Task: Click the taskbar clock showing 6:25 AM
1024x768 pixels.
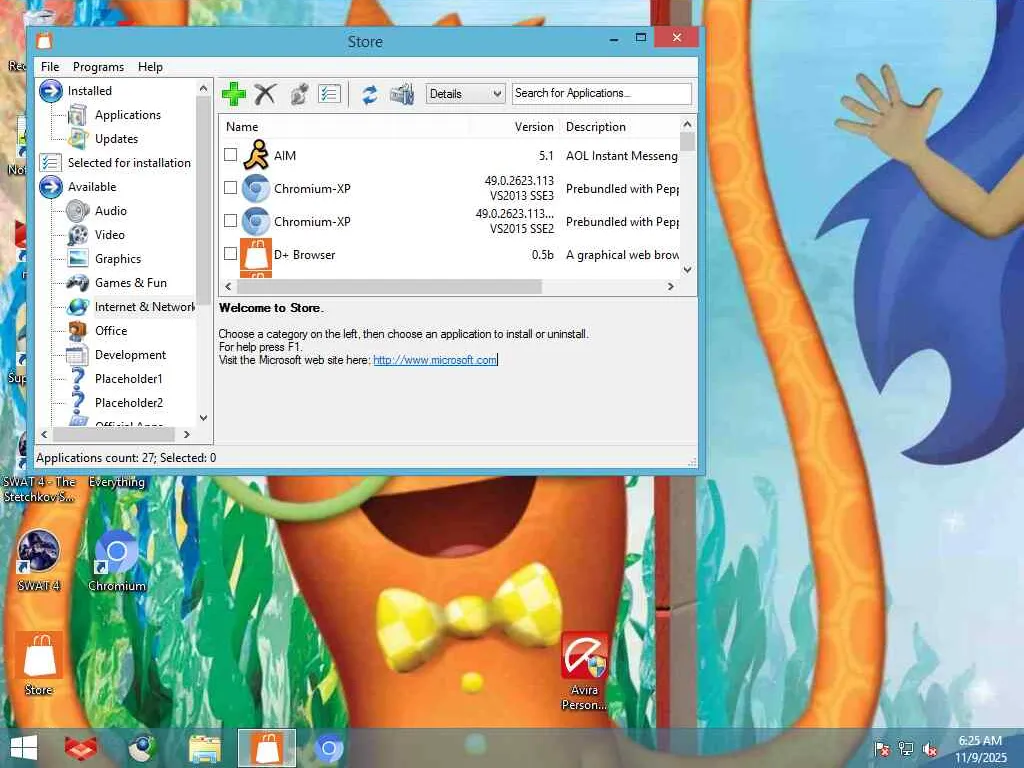Action: tap(980, 749)
